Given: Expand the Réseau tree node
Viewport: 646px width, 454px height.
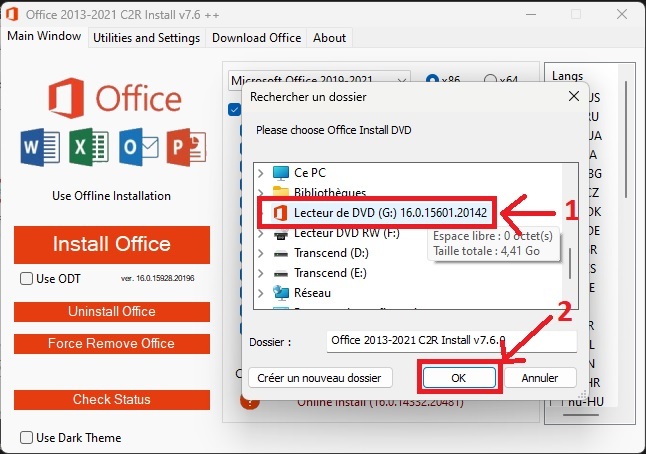Looking at the screenshot, I should pyautogui.click(x=261, y=293).
